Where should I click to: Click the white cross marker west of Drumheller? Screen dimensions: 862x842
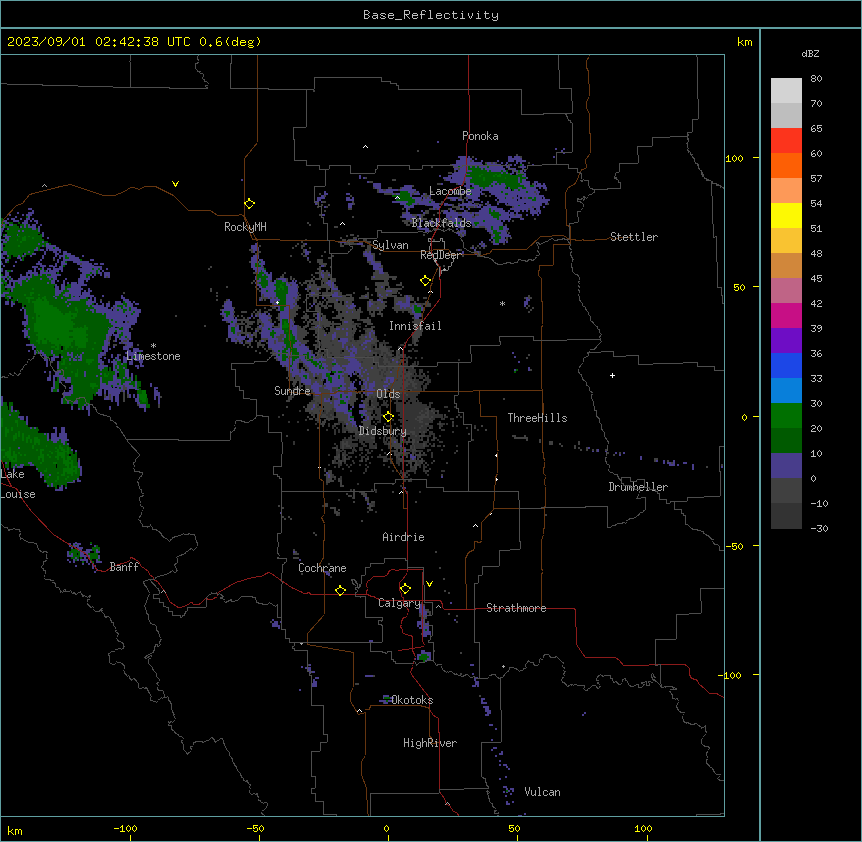click(612, 375)
